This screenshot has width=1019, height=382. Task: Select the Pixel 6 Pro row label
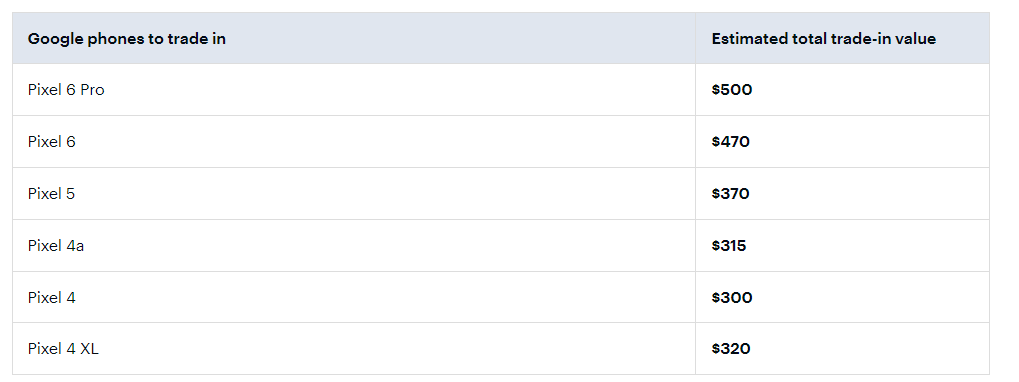66,90
